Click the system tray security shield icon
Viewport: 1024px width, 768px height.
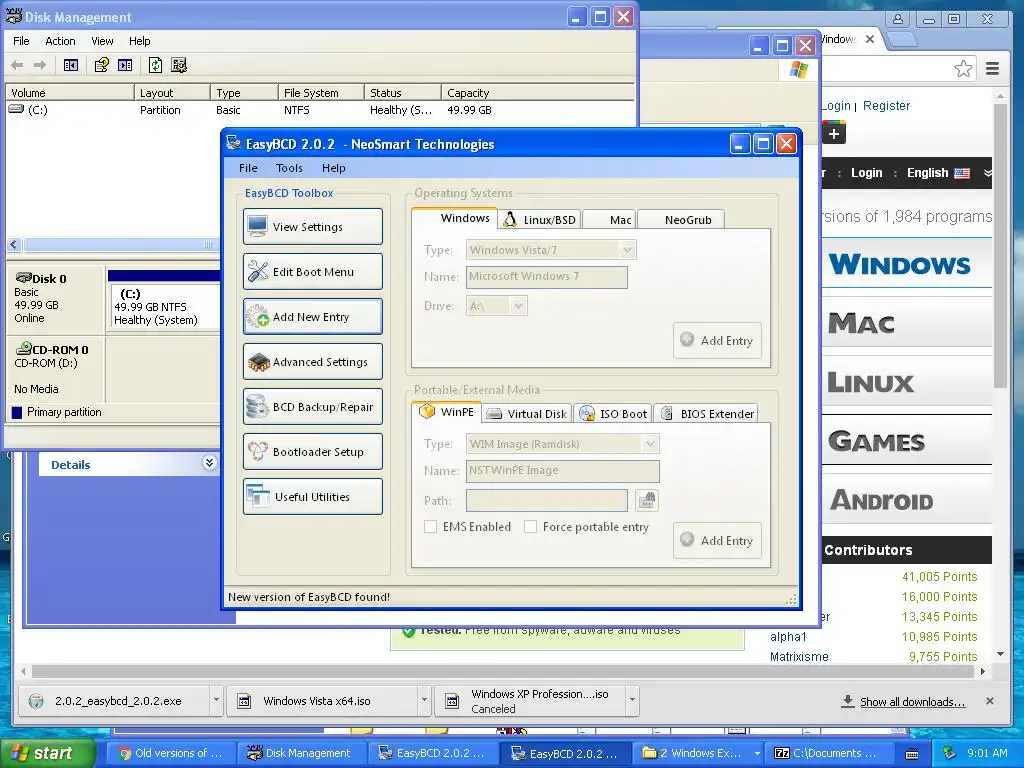pyautogui.click(x=950, y=753)
